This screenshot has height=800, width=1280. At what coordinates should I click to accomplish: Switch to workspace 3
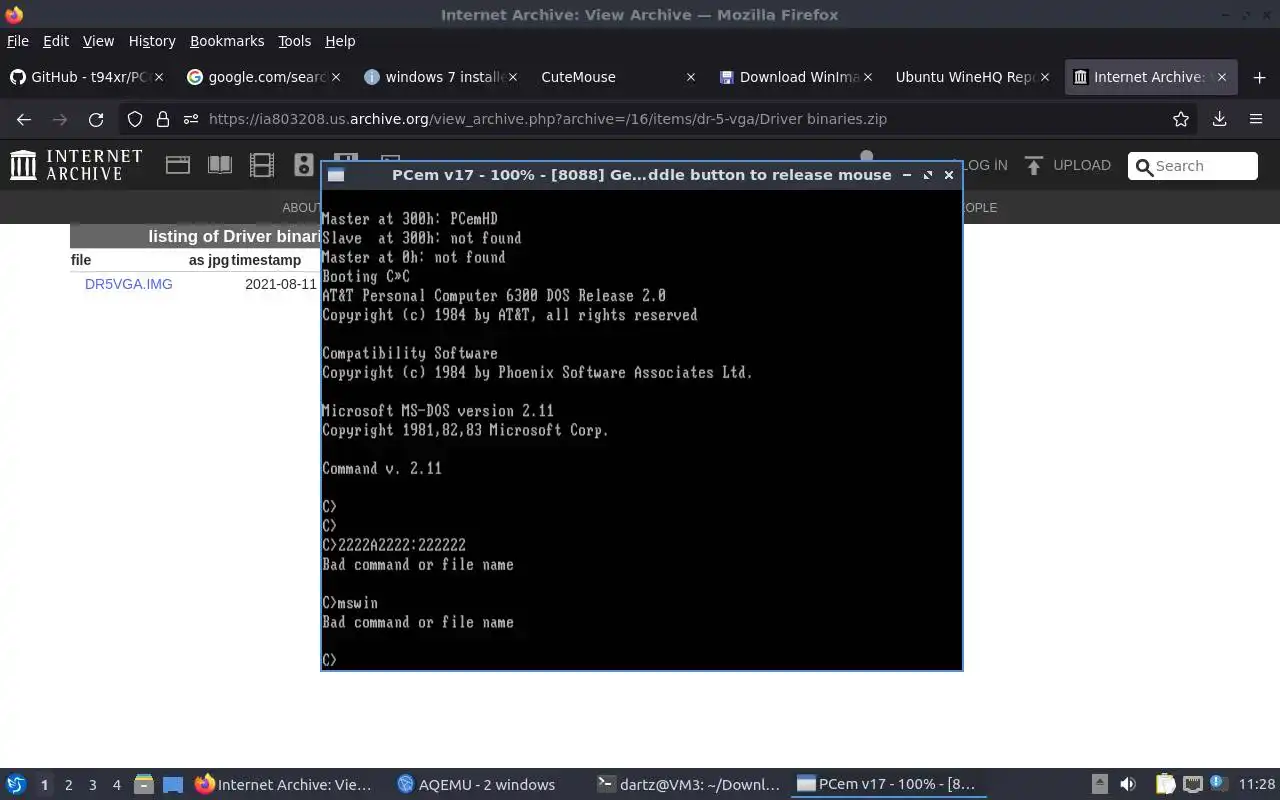coord(92,785)
